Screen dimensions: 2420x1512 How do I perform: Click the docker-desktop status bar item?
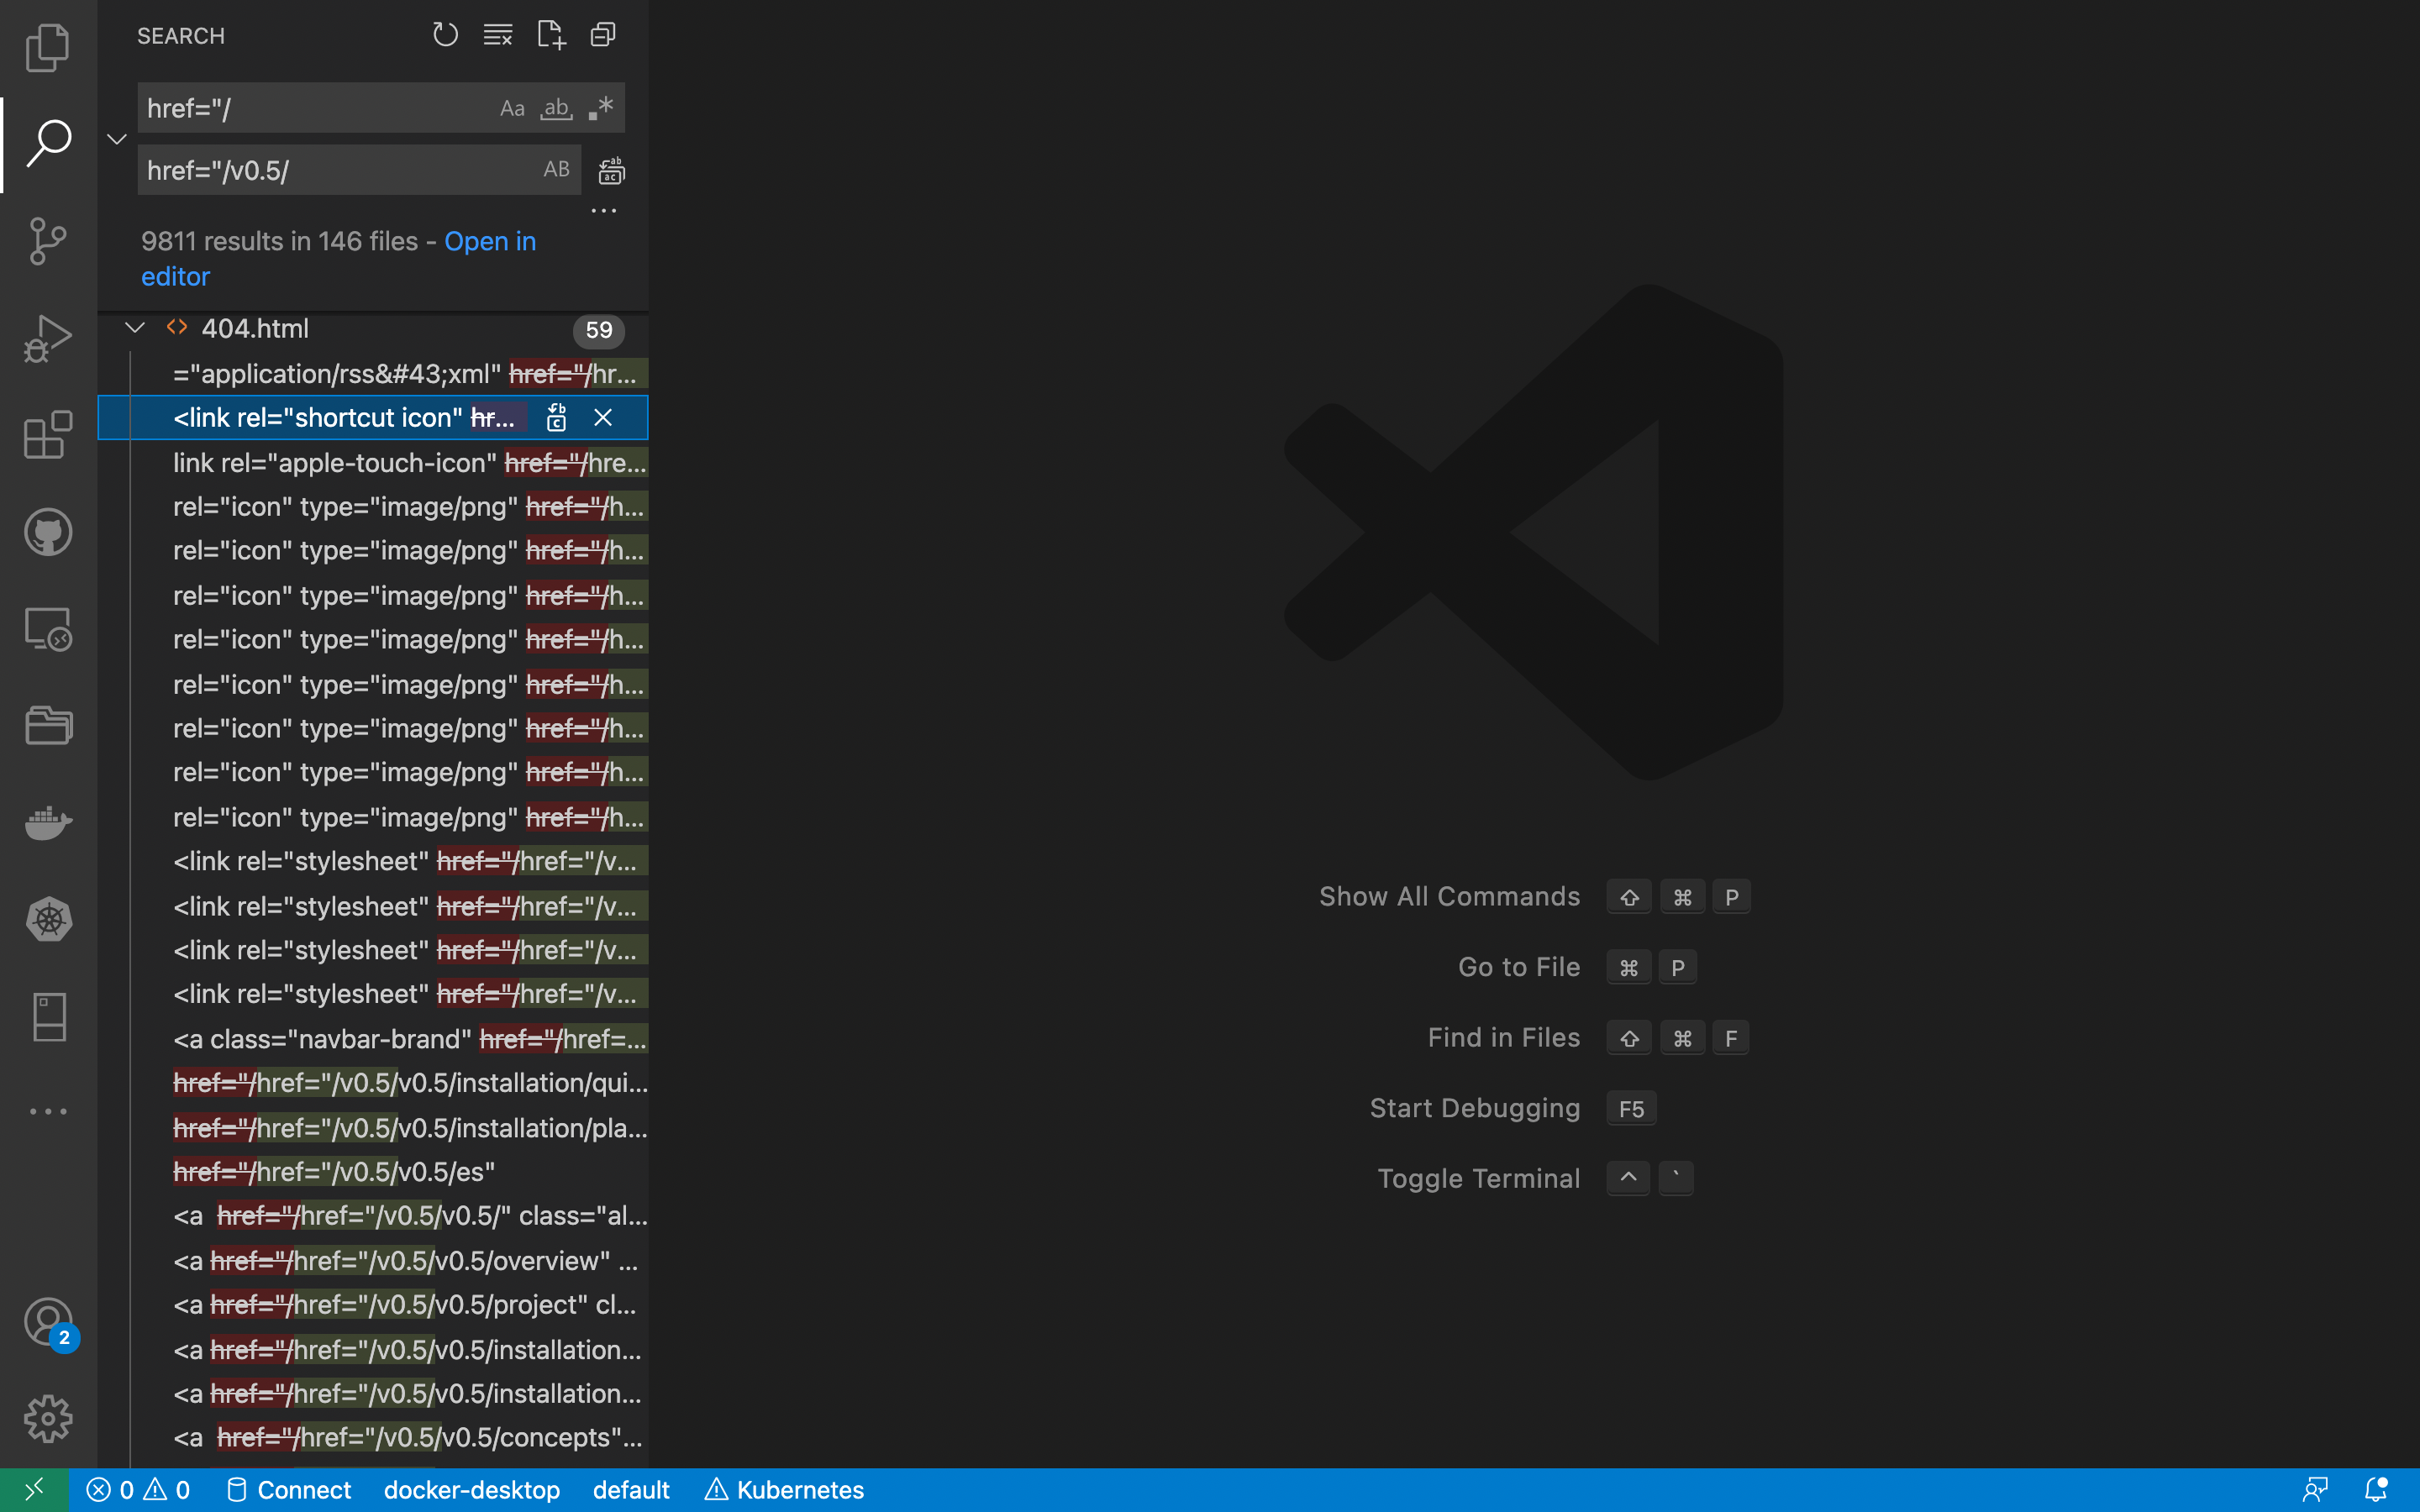pyautogui.click(x=471, y=1490)
